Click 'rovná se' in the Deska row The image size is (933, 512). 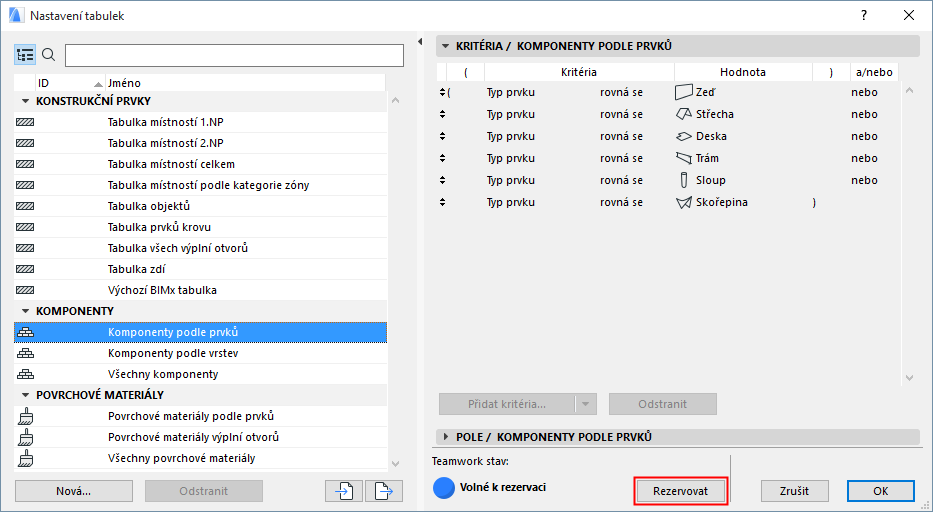(621, 136)
